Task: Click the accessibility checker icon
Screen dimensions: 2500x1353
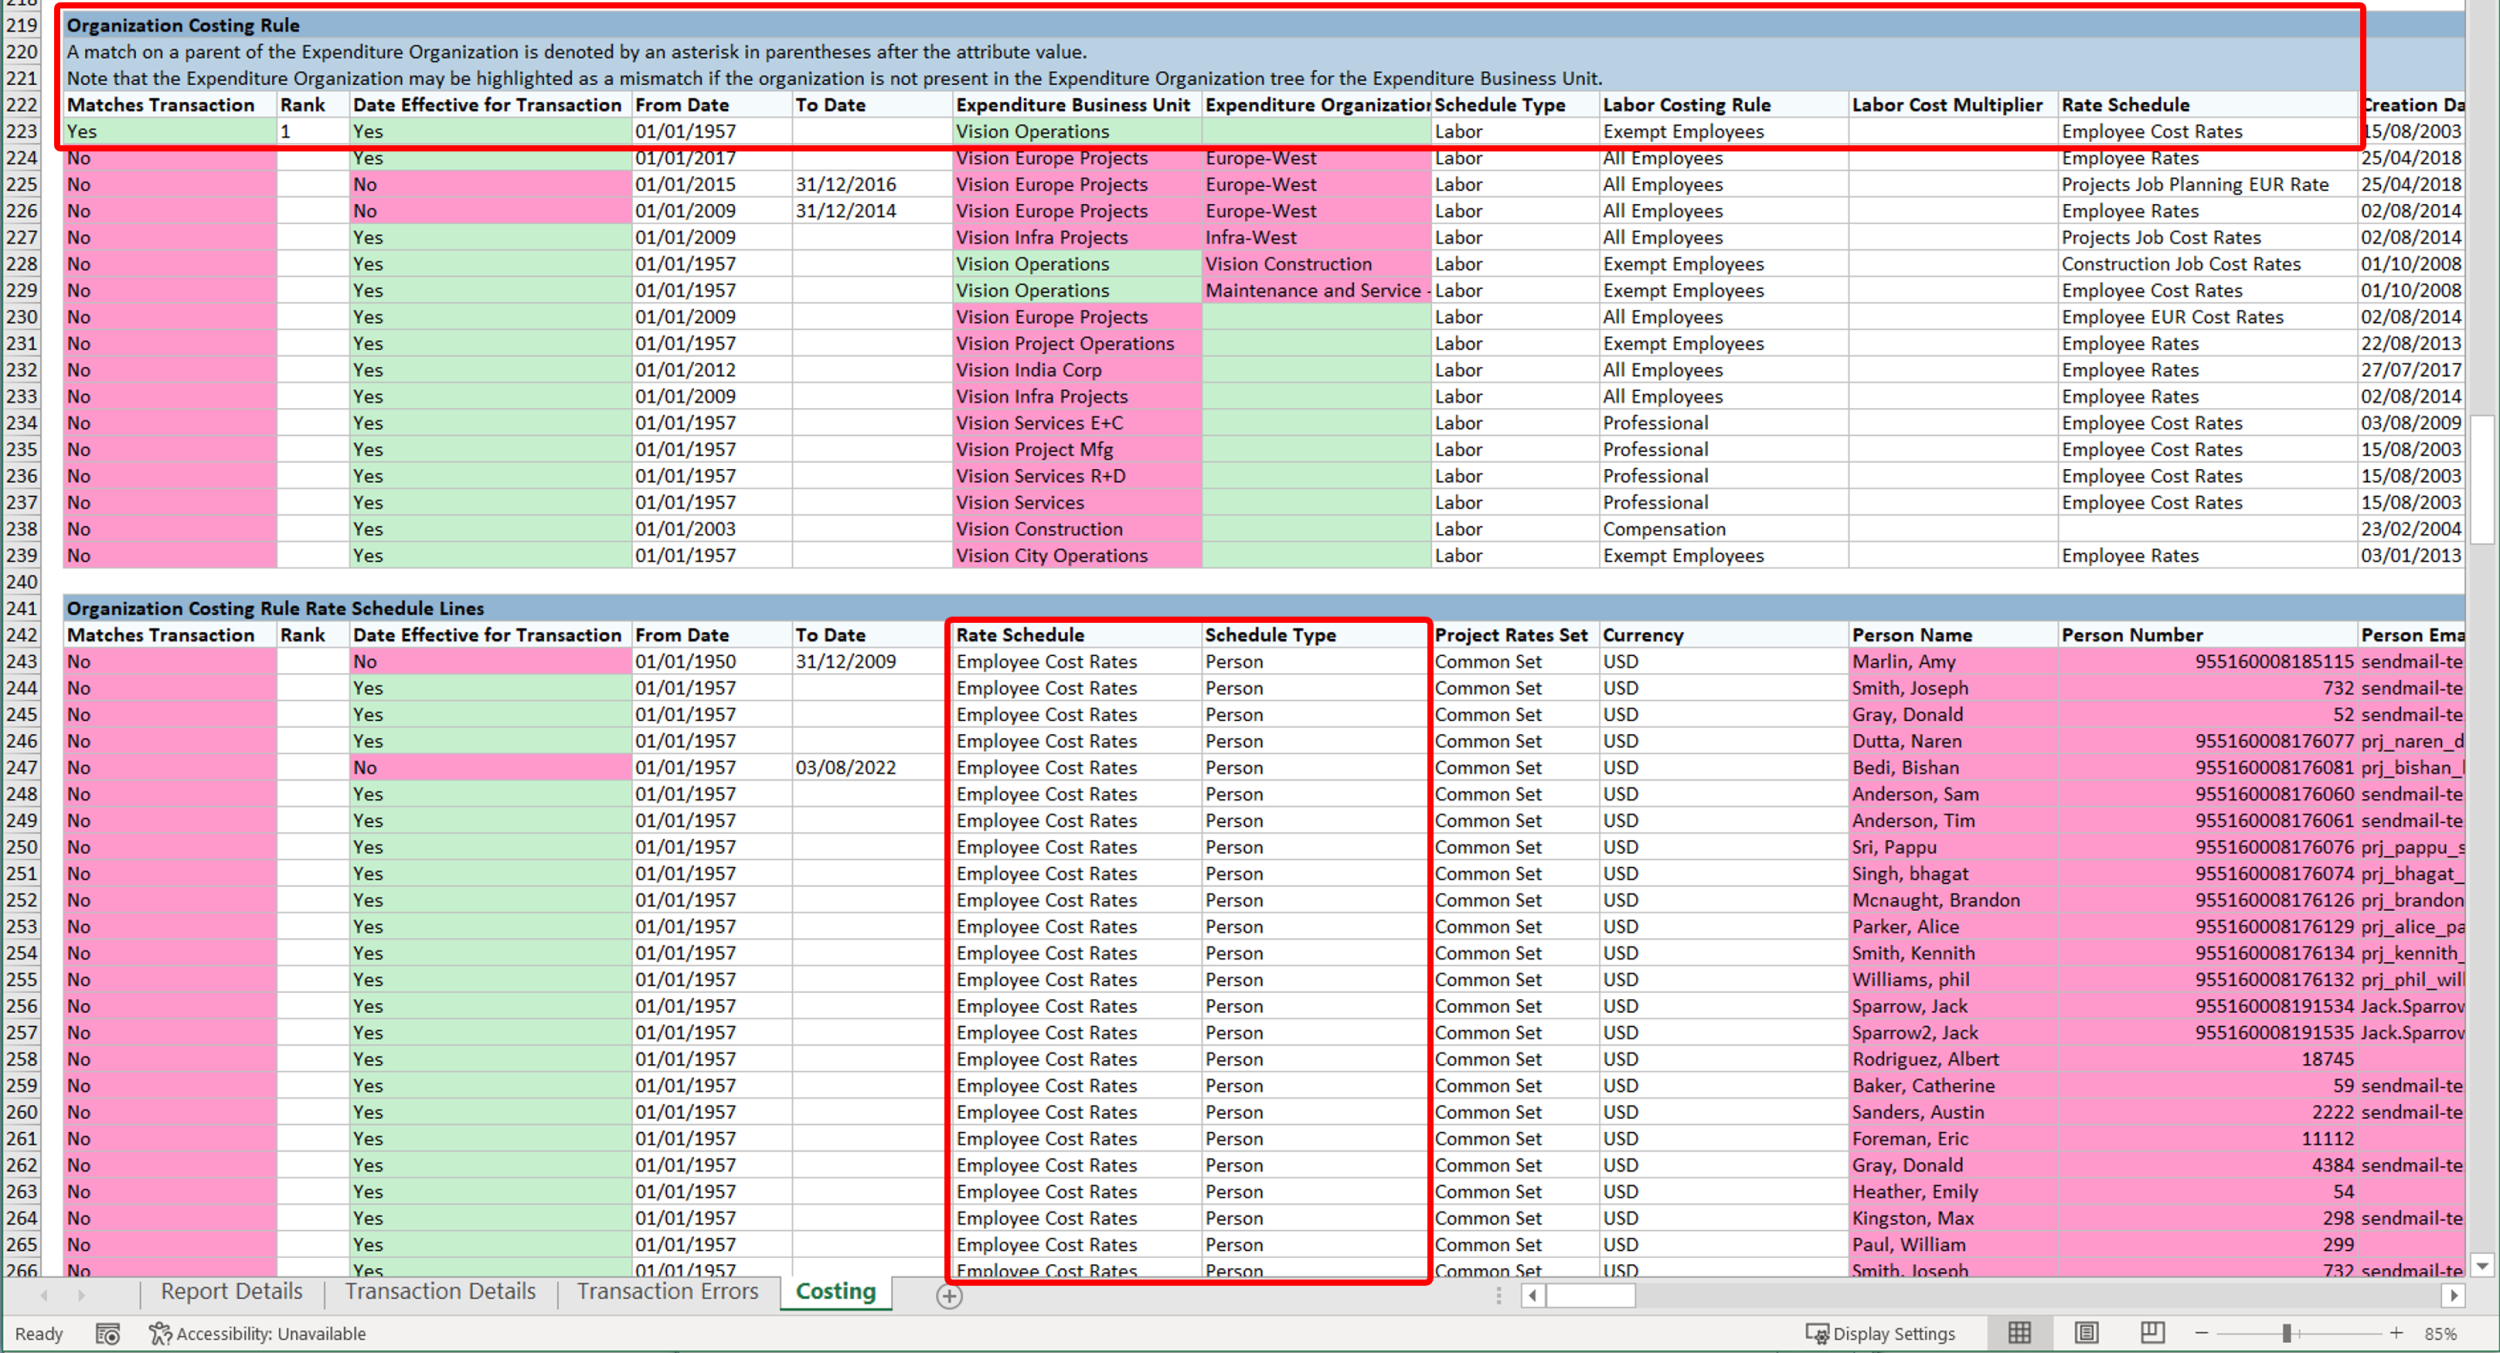Action: pyautogui.click(x=159, y=1333)
